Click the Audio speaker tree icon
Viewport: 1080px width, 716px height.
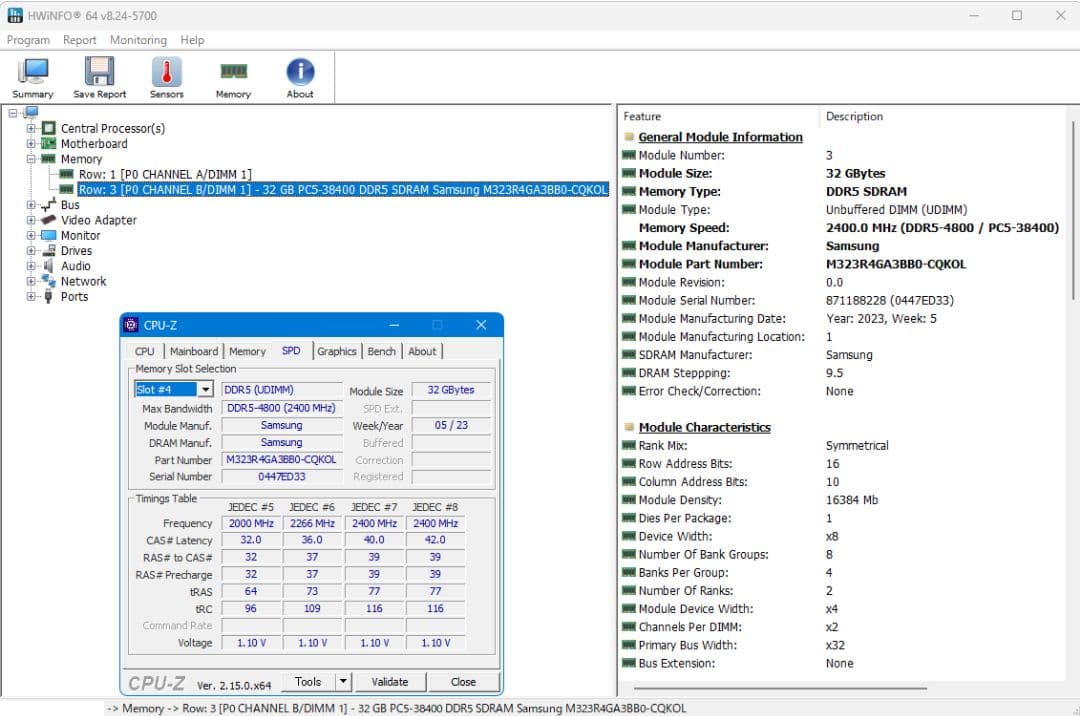coord(47,266)
